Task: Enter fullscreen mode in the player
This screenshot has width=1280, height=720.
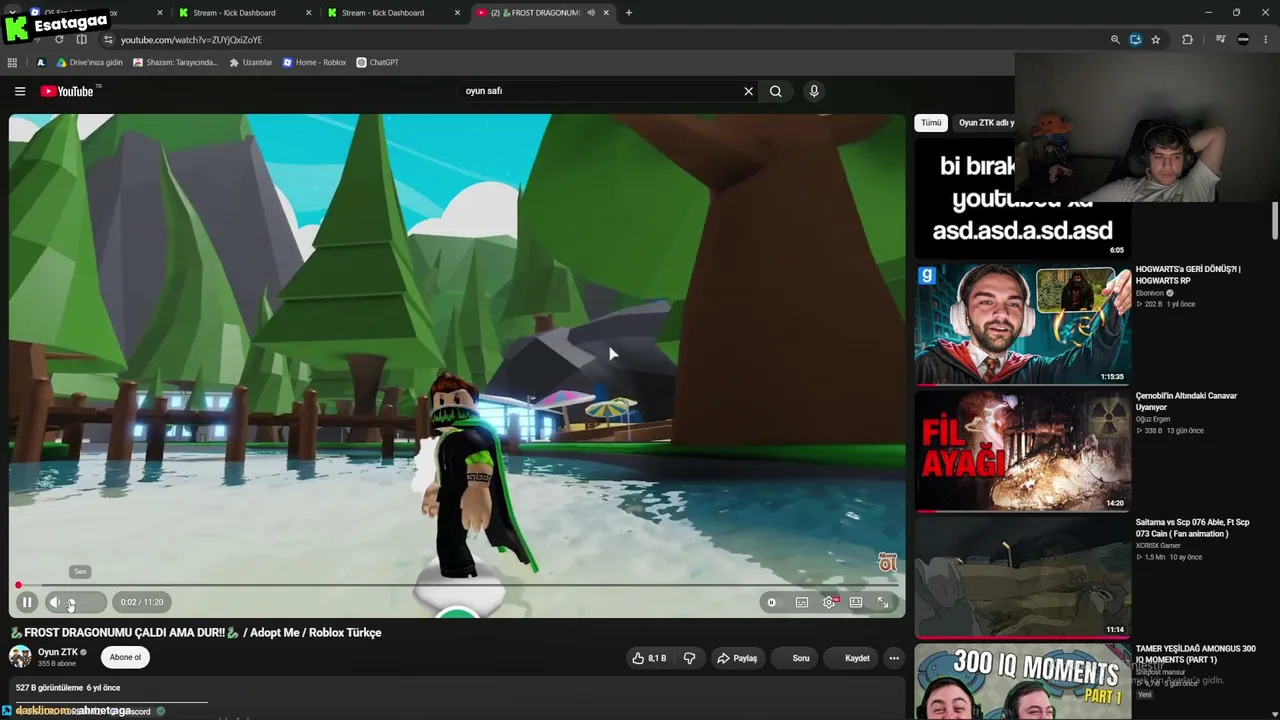Action: [x=883, y=602]
